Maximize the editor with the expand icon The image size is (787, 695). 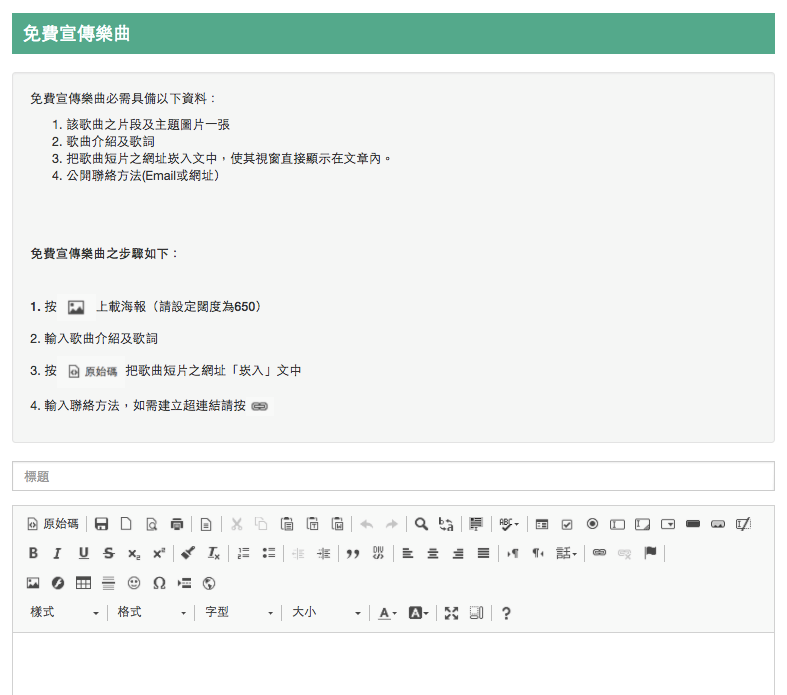click(x=451, y=613)
